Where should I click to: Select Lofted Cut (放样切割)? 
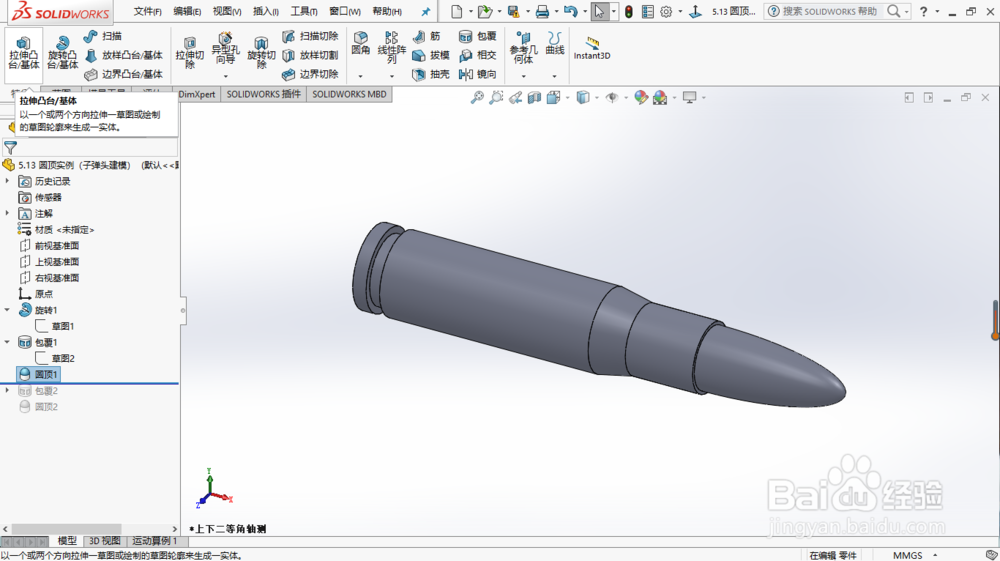coord(310,55)
